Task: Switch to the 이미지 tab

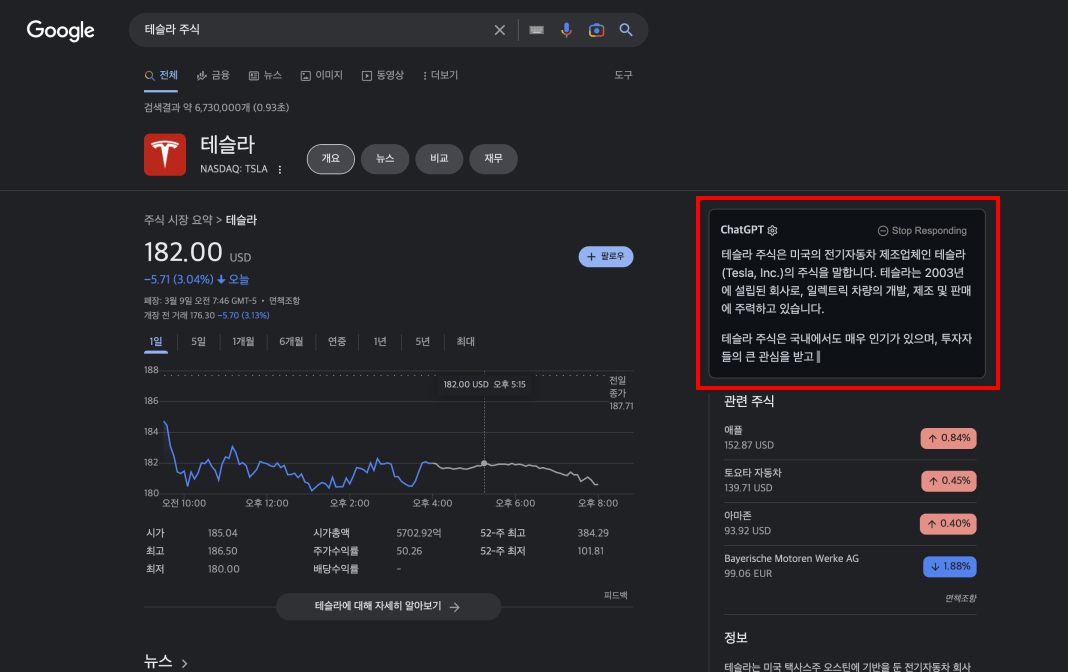Action: click(x=321, y=76)
